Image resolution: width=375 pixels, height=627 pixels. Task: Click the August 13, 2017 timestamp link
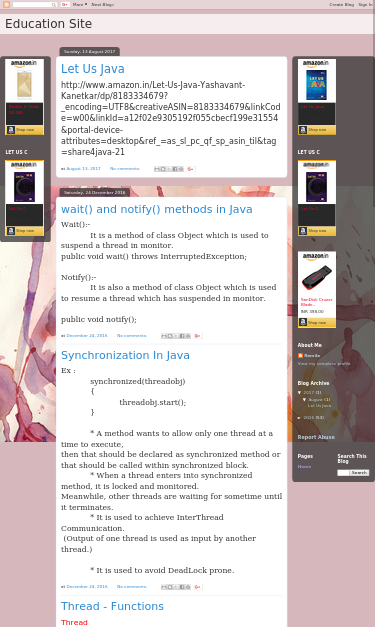pos(83,169)
